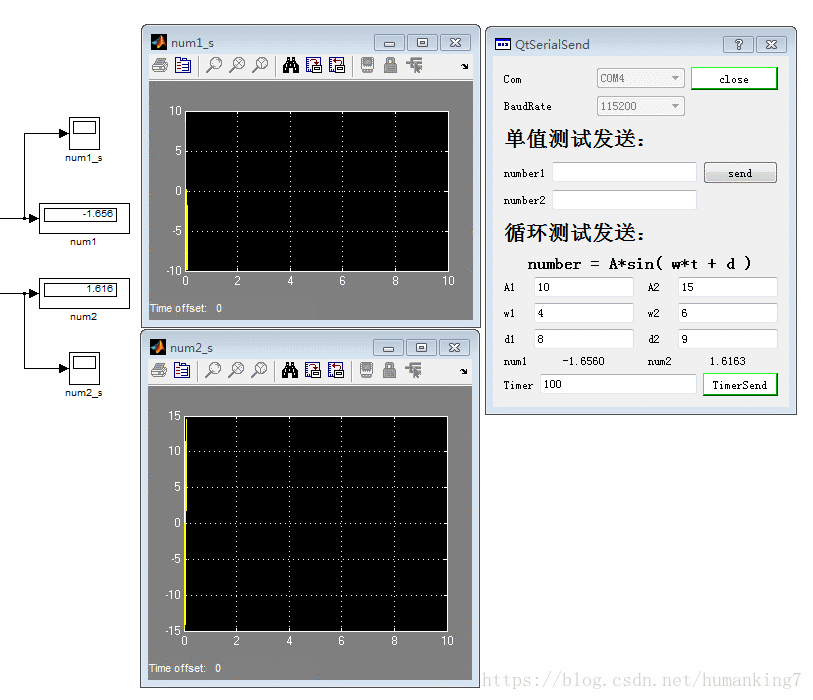
Task: Click lock axes selection icon in num2_s
Action: (x=389, y=370)
